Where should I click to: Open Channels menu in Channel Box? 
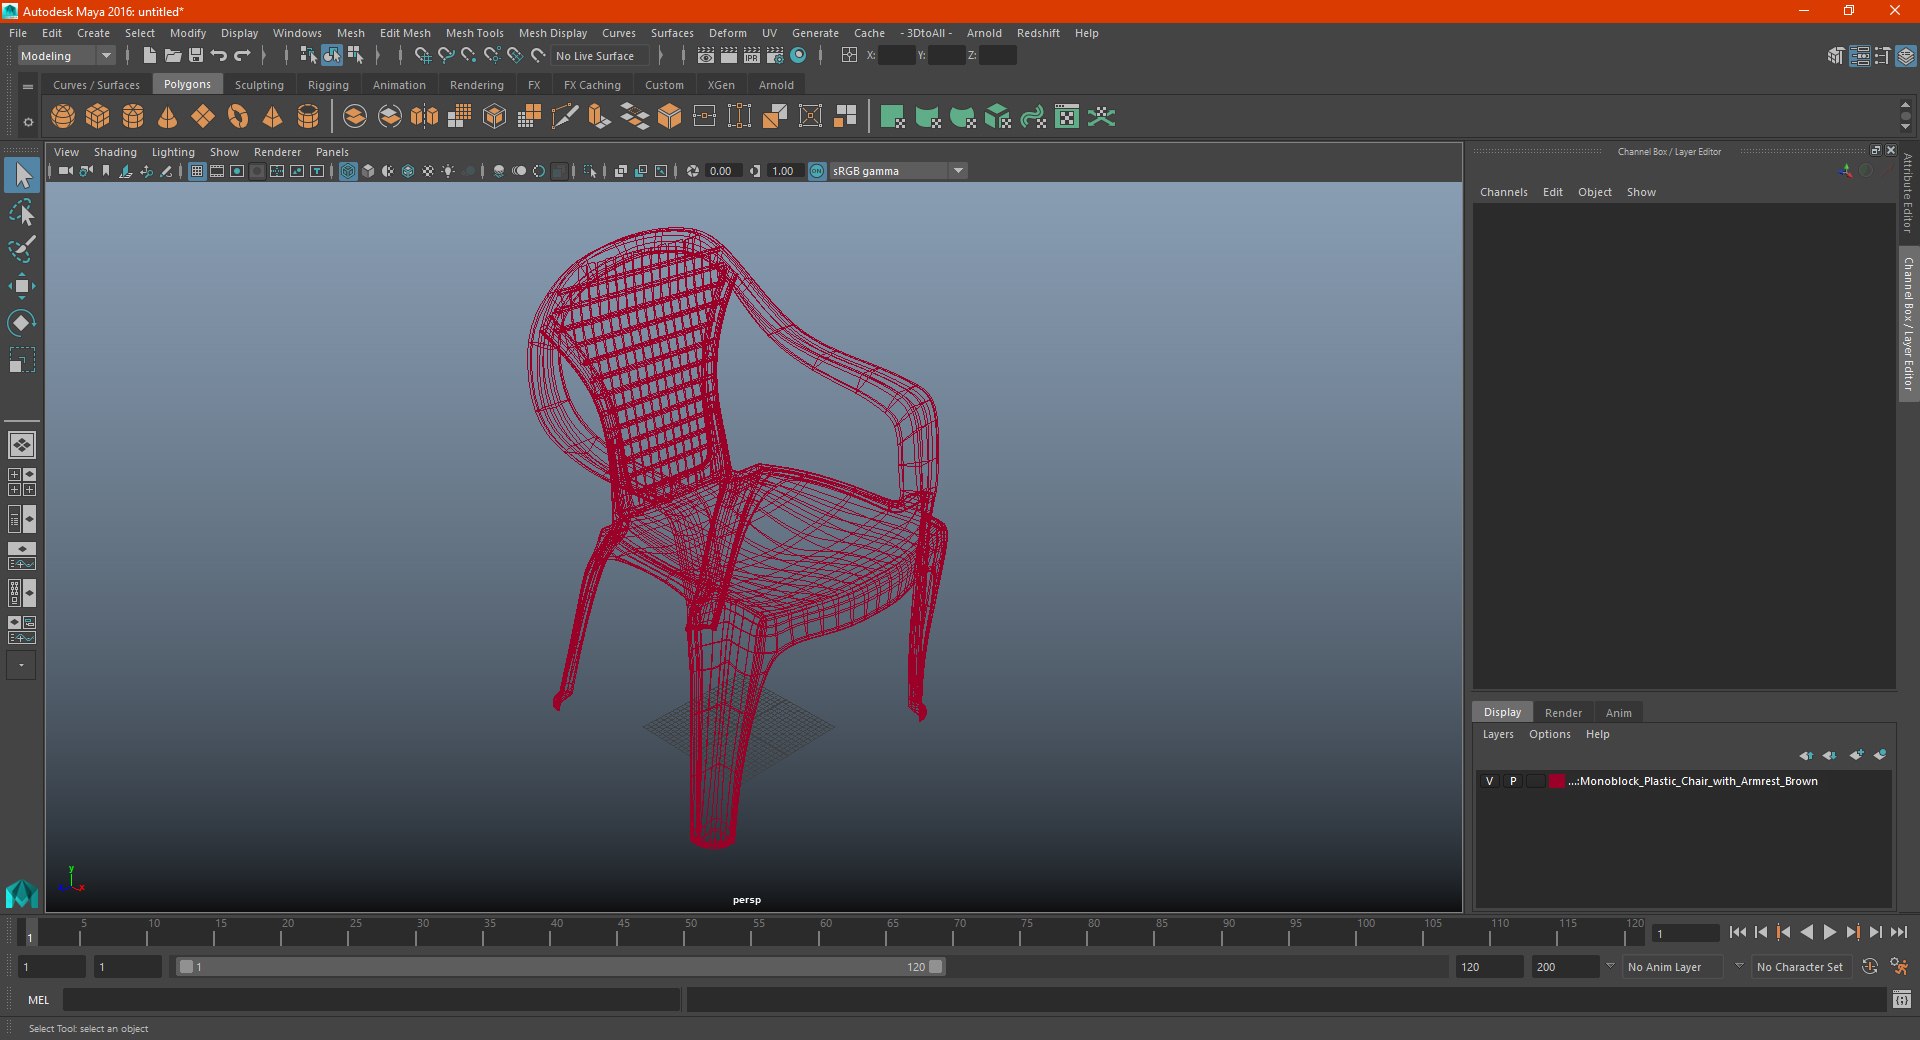(1503, 192)
